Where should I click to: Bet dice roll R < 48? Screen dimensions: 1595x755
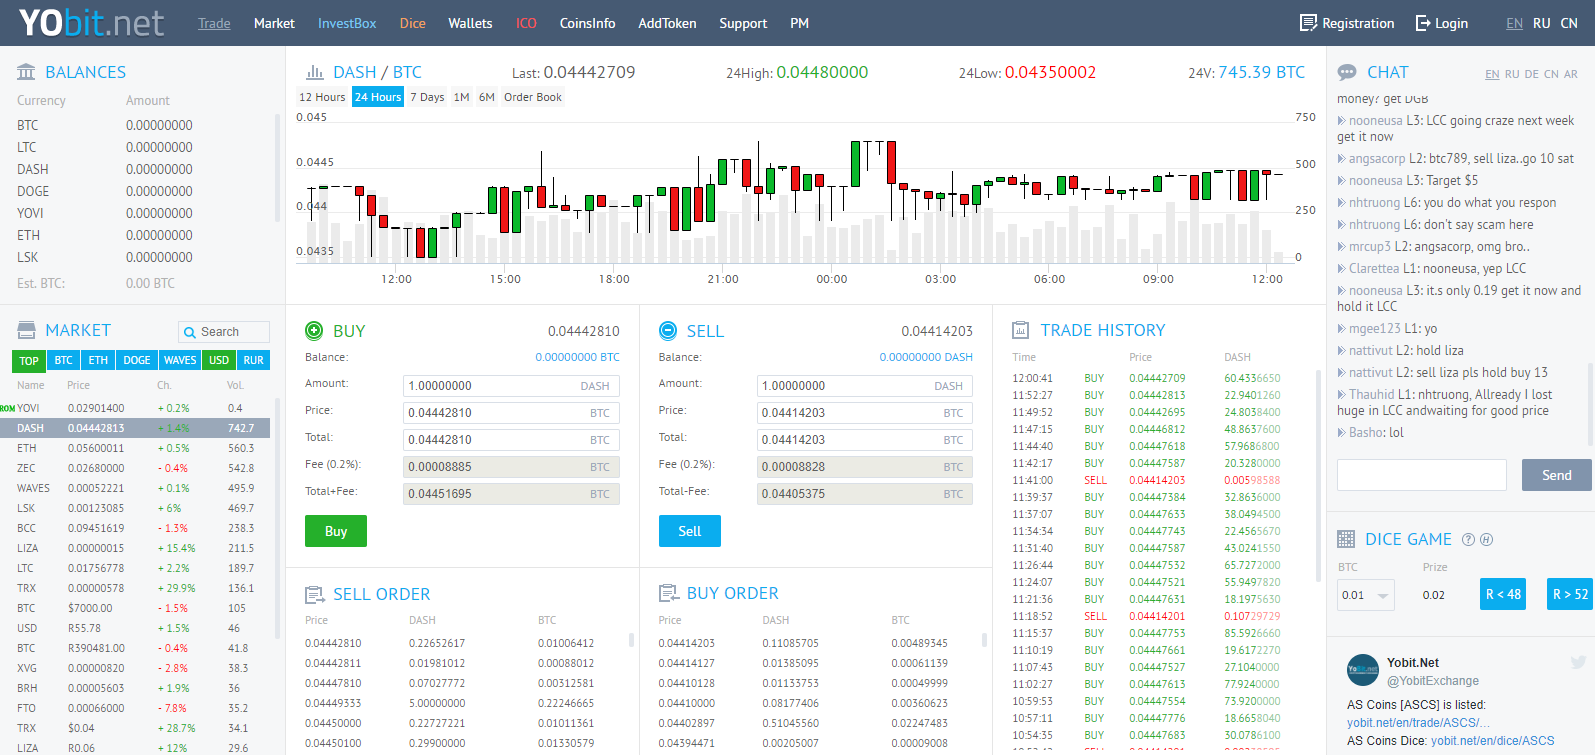pos(1503,594)
